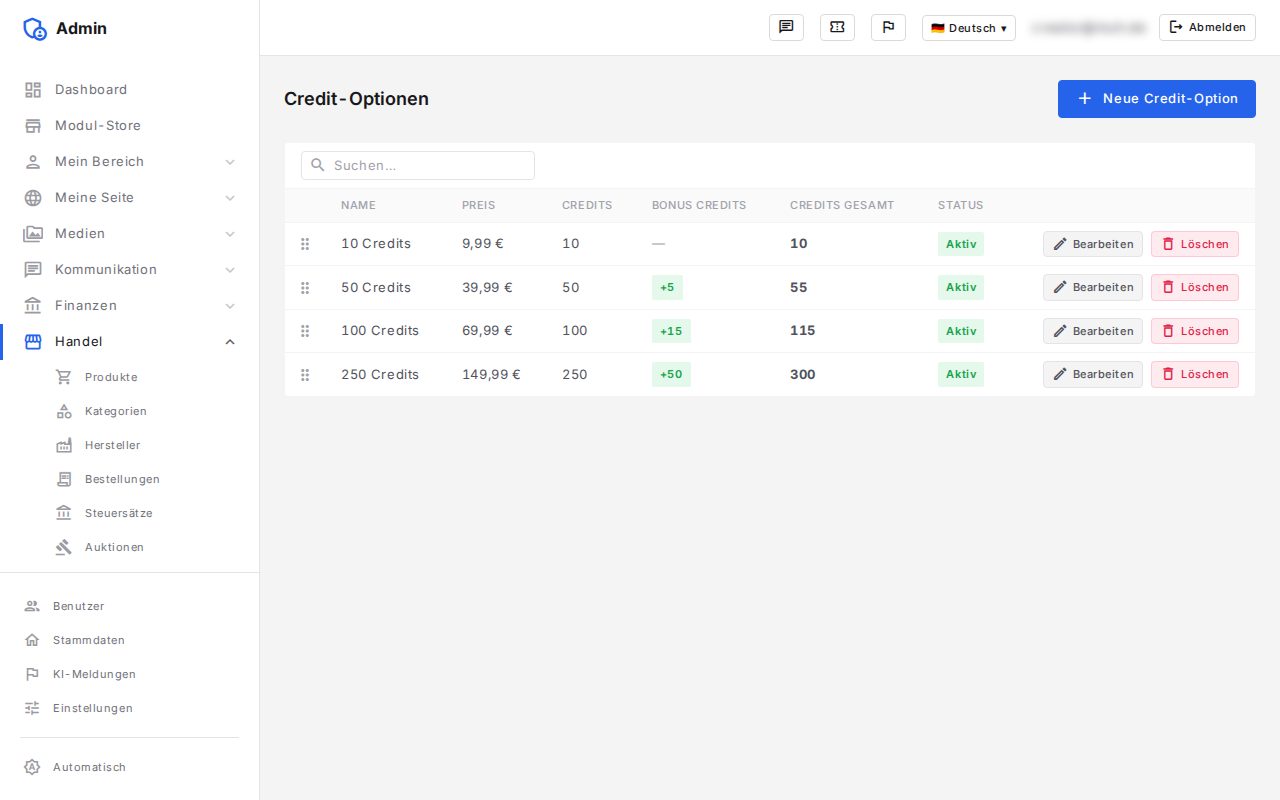Collapse the Handel menu

(129, 342)
